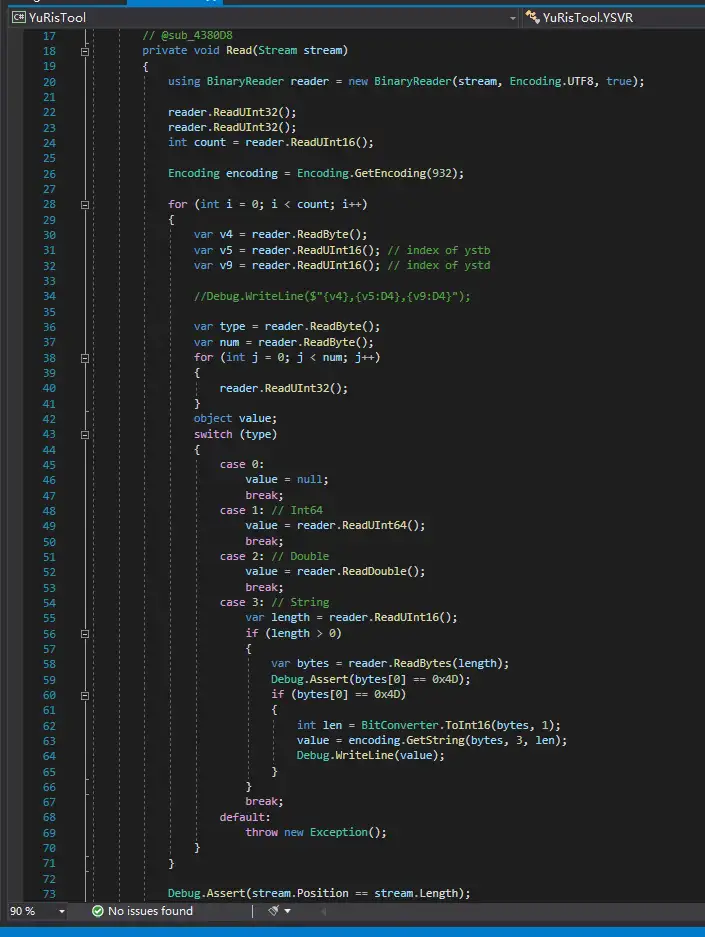This screenshot has width=705, height=937.
Task: Click BinaryReader type name on line 20
Action: [x=242, y=81]
